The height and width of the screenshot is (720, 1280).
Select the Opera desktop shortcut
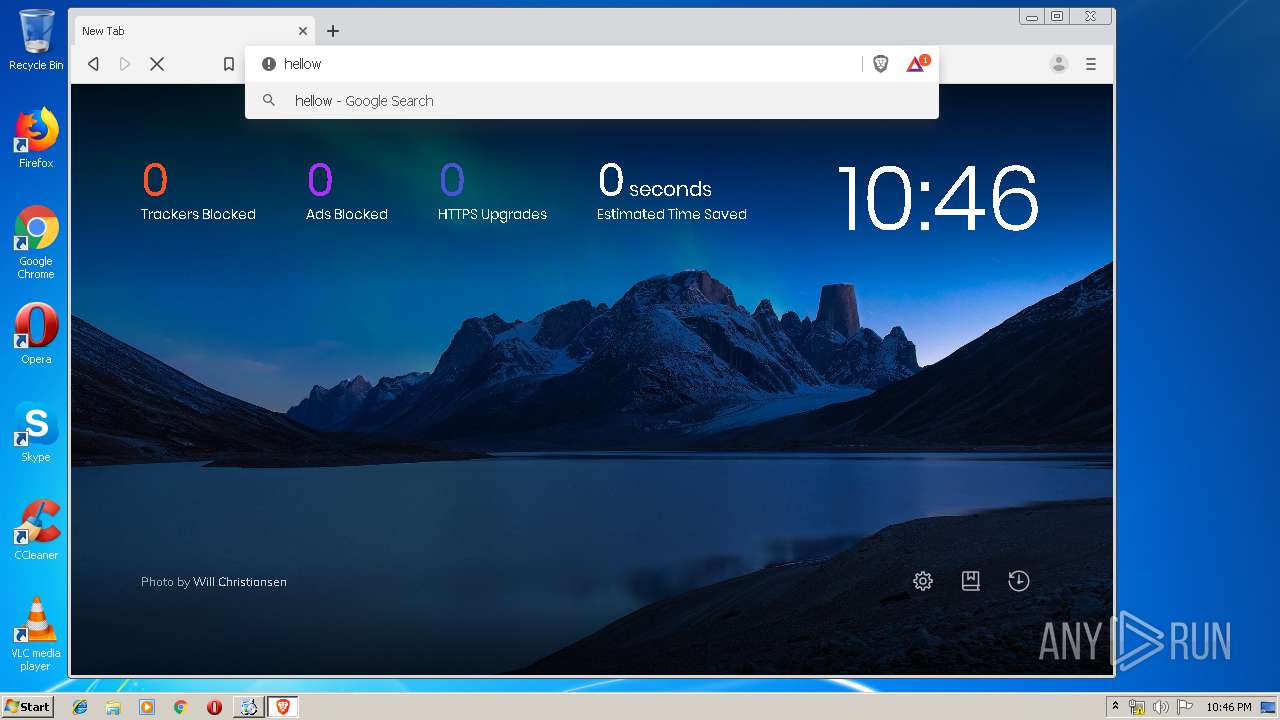pos(36,334)
